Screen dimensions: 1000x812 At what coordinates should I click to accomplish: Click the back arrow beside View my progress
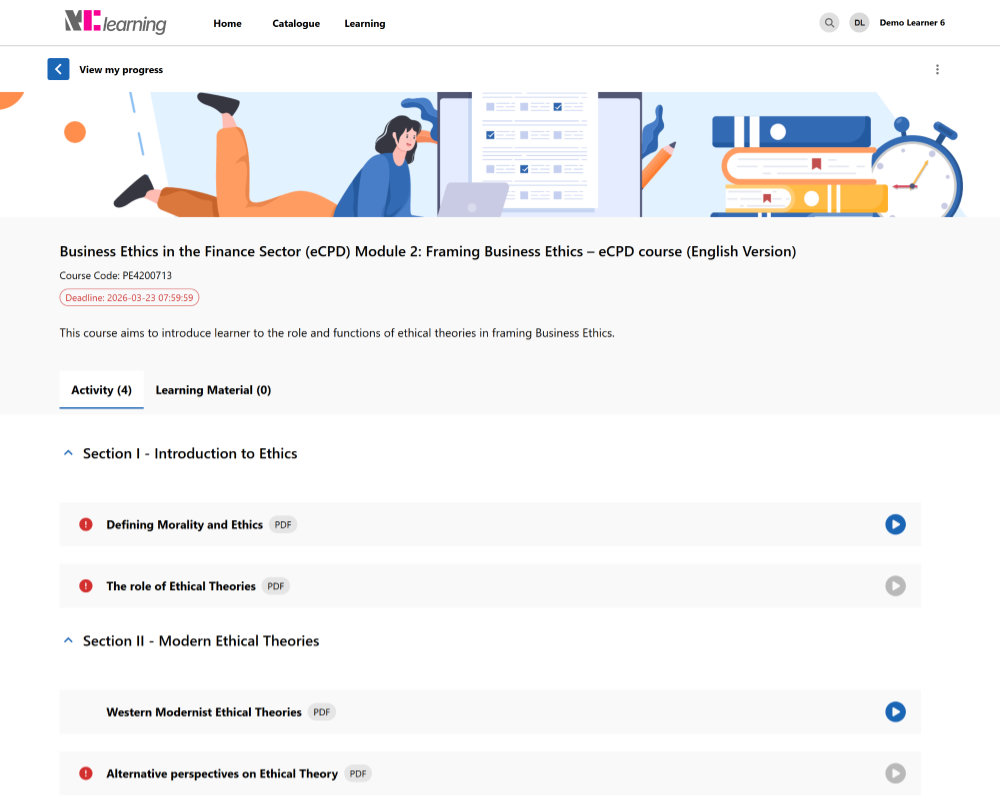(58, 69)
